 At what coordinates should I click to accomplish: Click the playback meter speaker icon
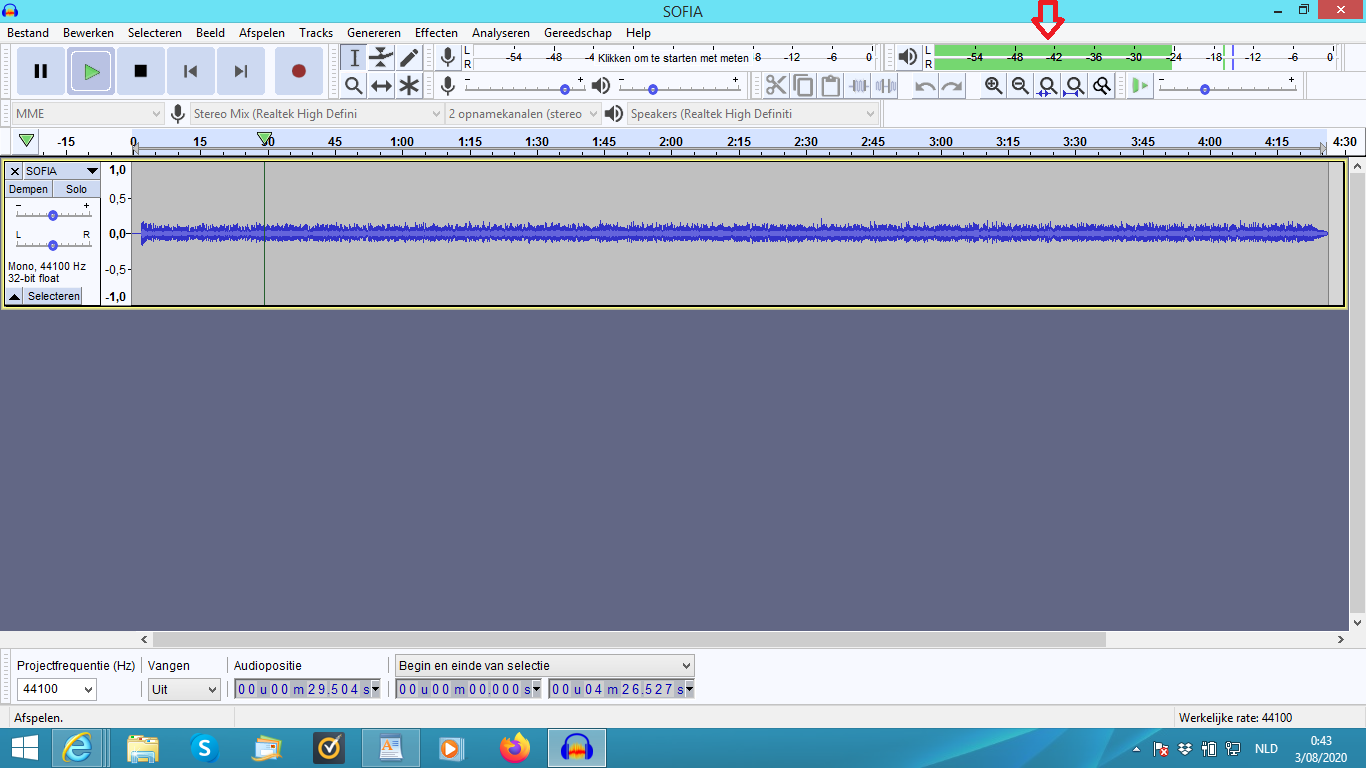coord(907,57)
